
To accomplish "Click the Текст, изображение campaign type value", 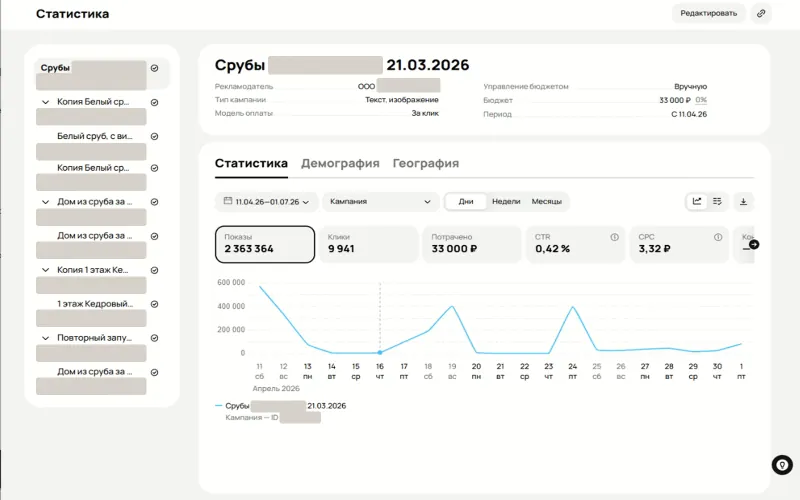I will coord(402,100).
